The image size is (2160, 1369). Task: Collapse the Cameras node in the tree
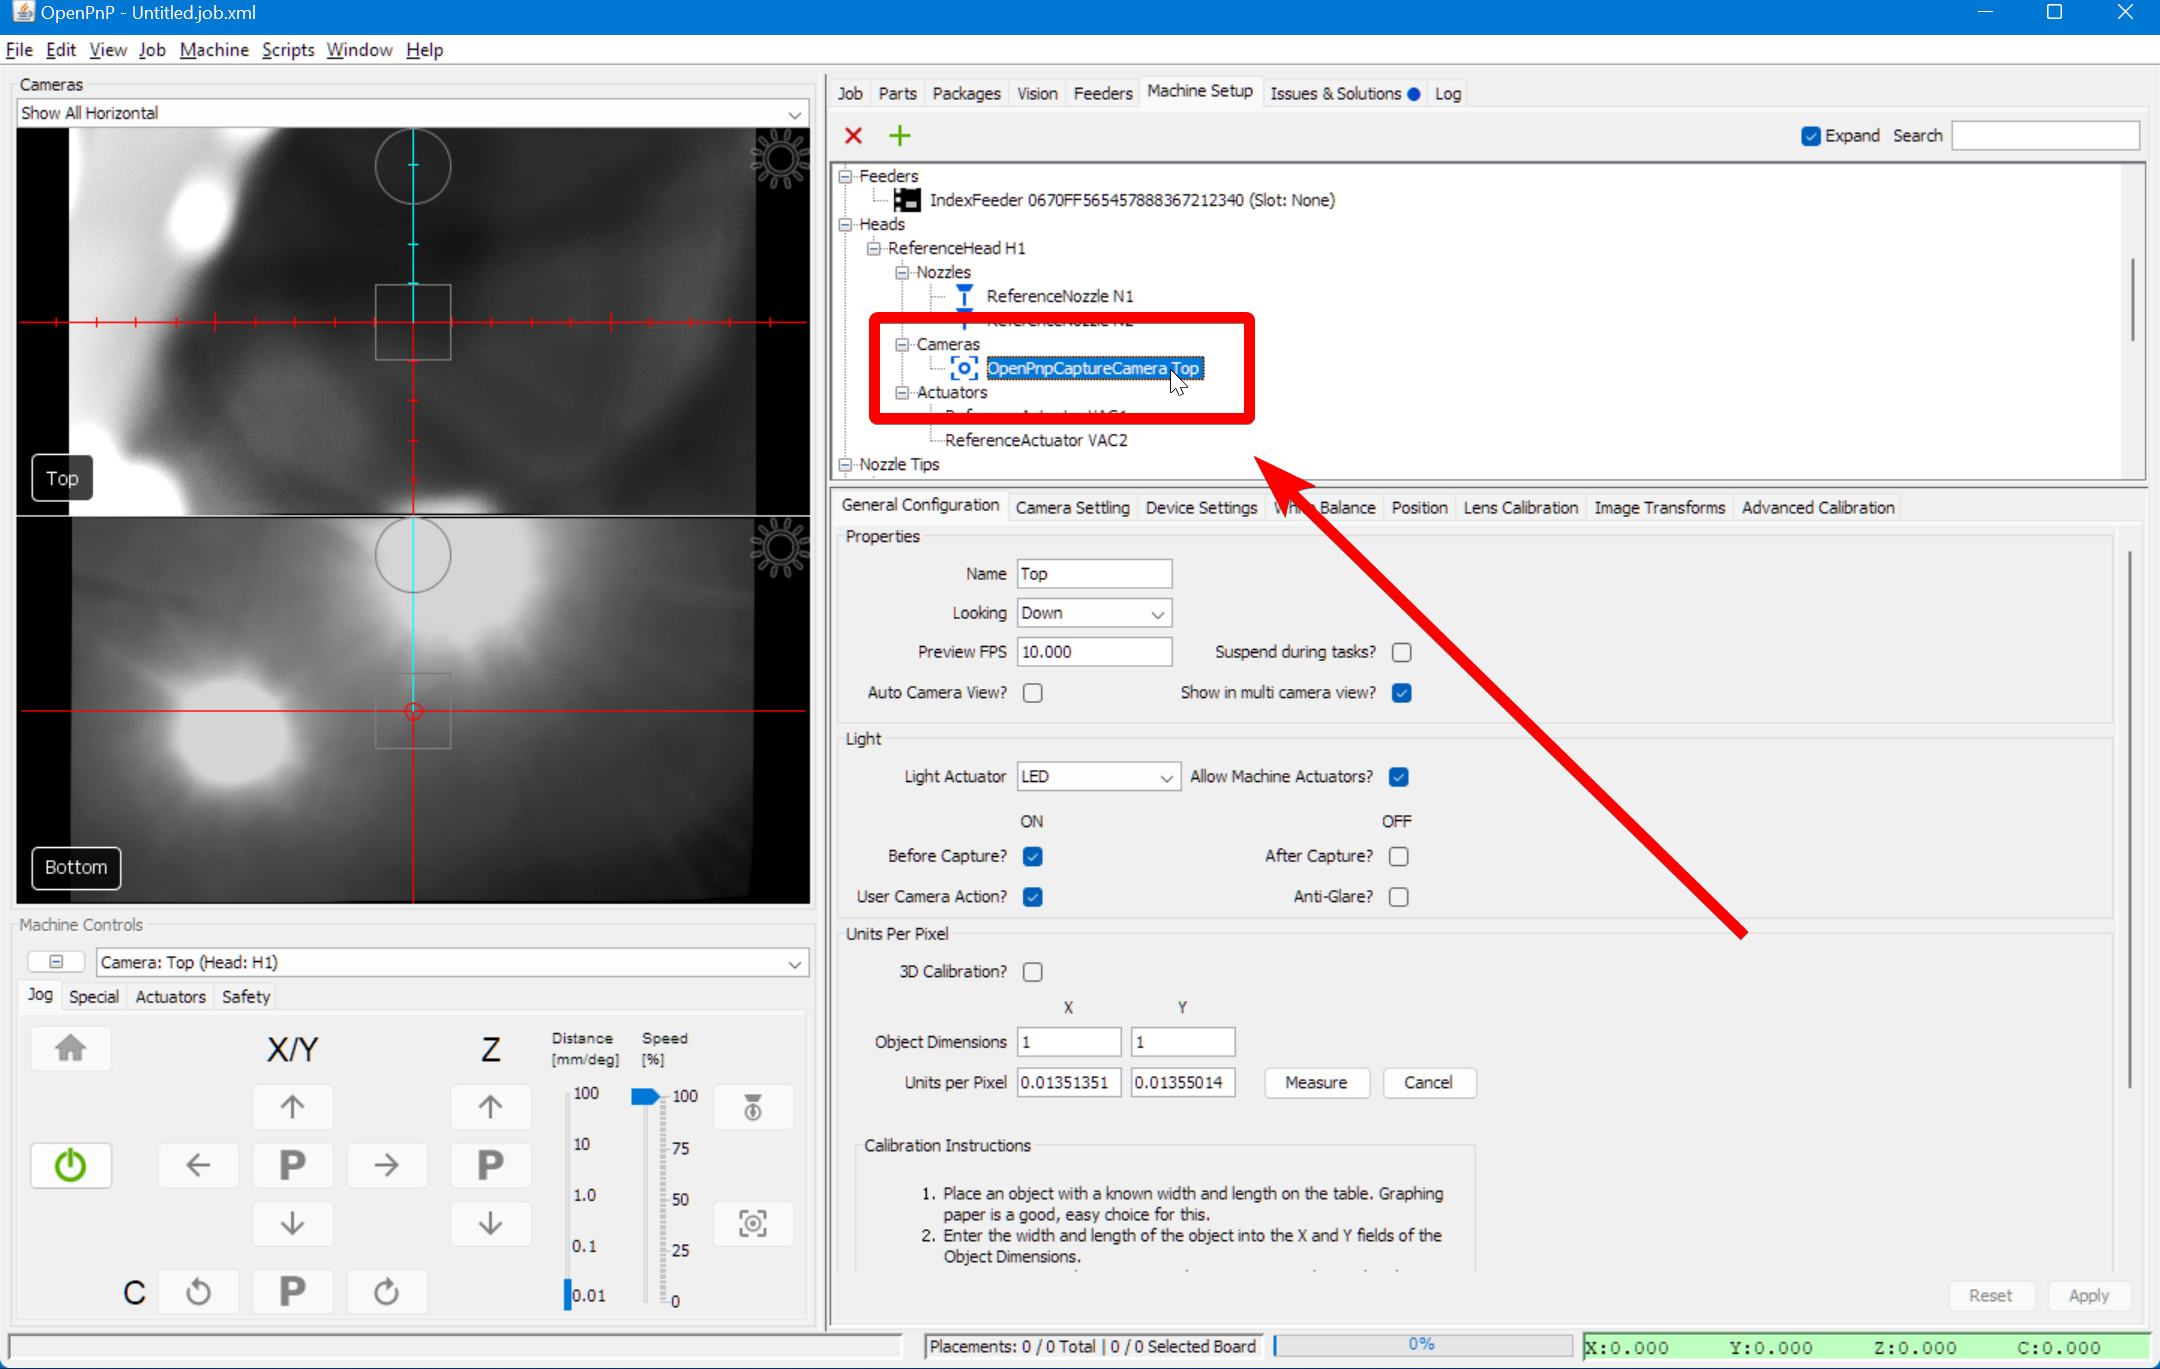(x=902, y=344)
